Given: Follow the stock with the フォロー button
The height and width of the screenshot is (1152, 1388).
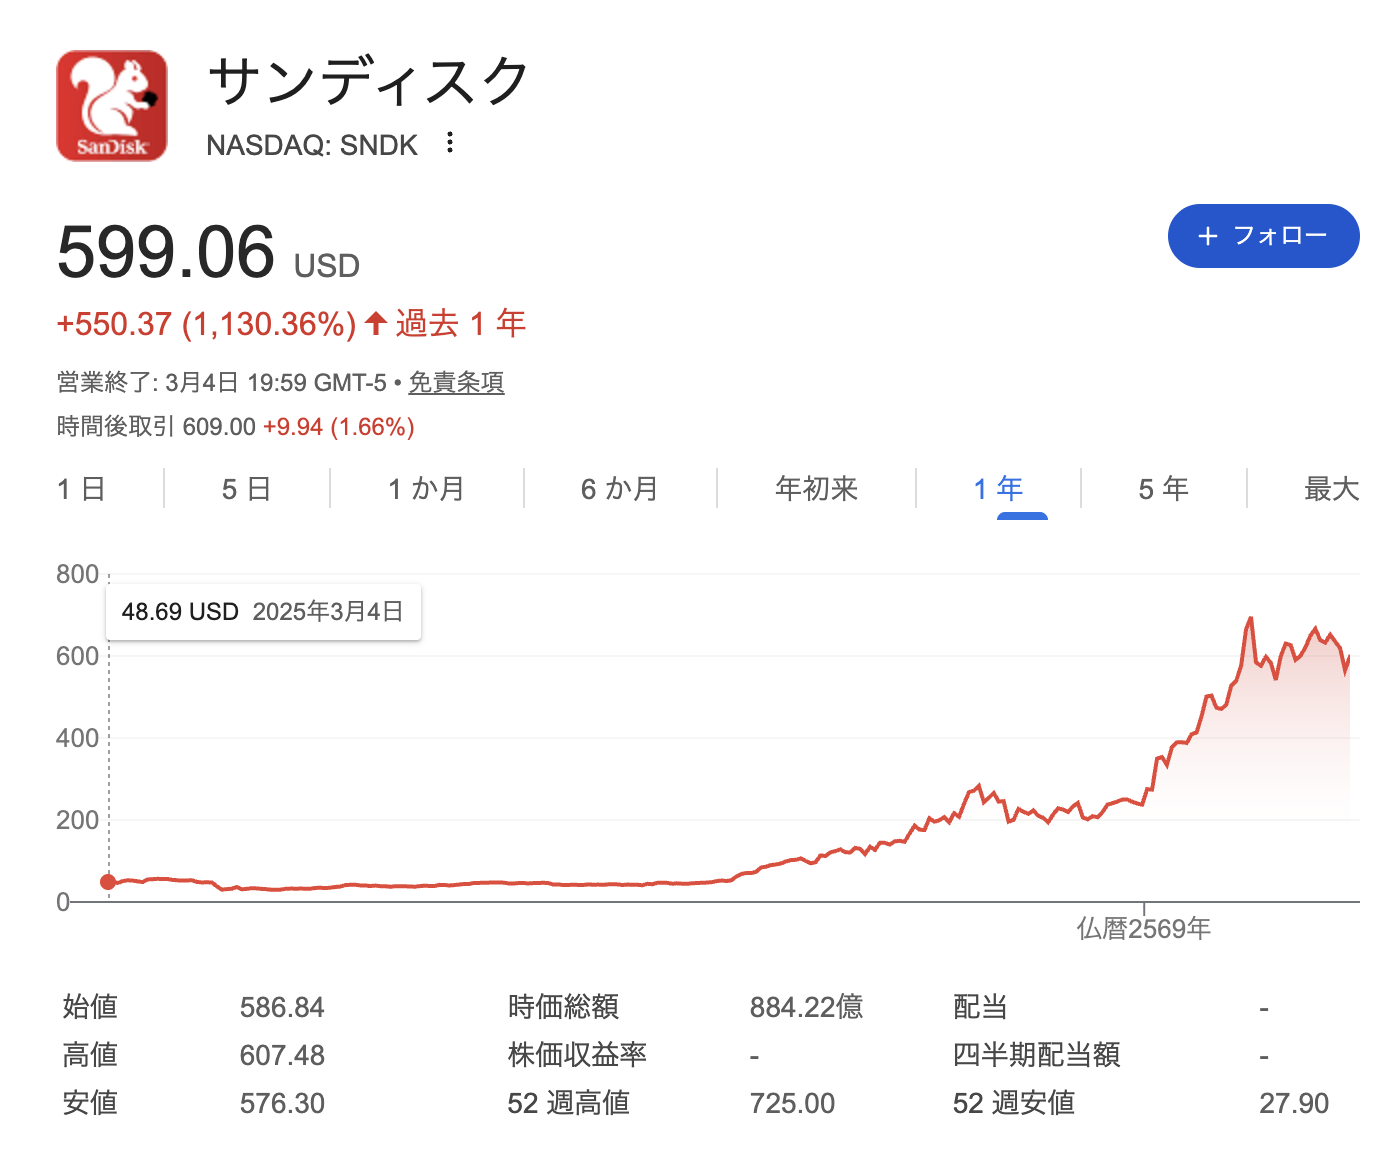Looking at the screenshot, I should (1263, 236).
